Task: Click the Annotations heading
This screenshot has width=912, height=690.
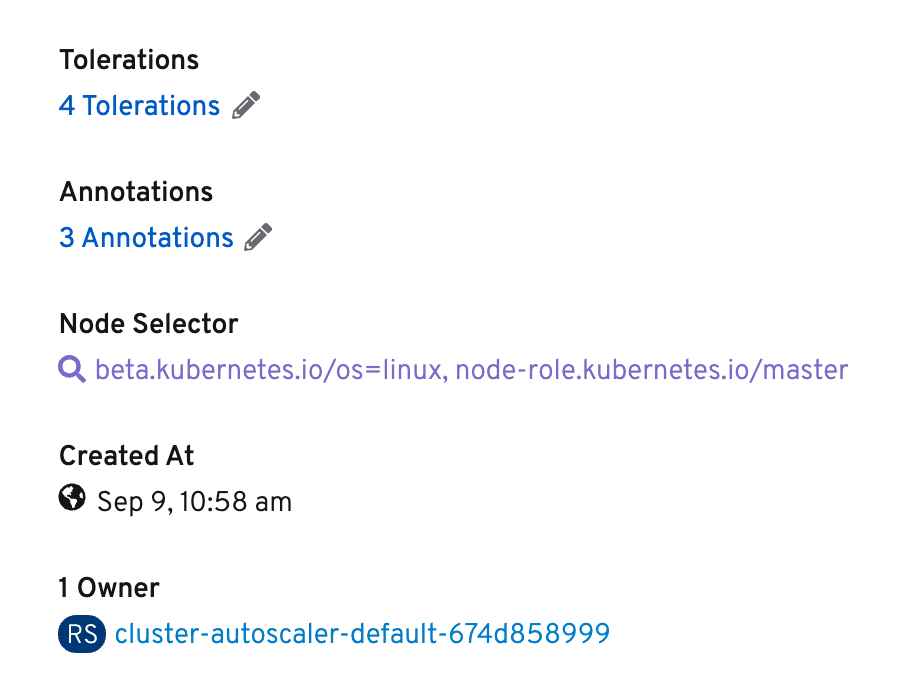Action: tap(136, 192)
